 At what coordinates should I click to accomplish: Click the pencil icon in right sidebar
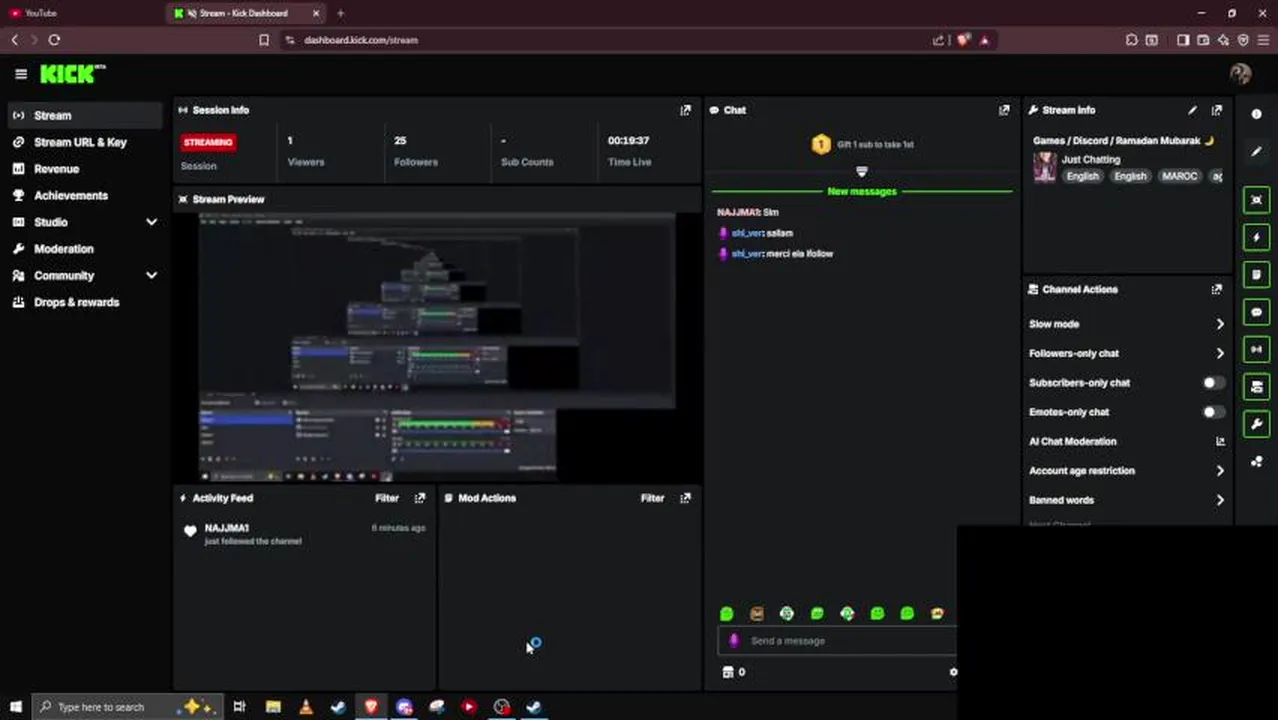coord(1257,151)
